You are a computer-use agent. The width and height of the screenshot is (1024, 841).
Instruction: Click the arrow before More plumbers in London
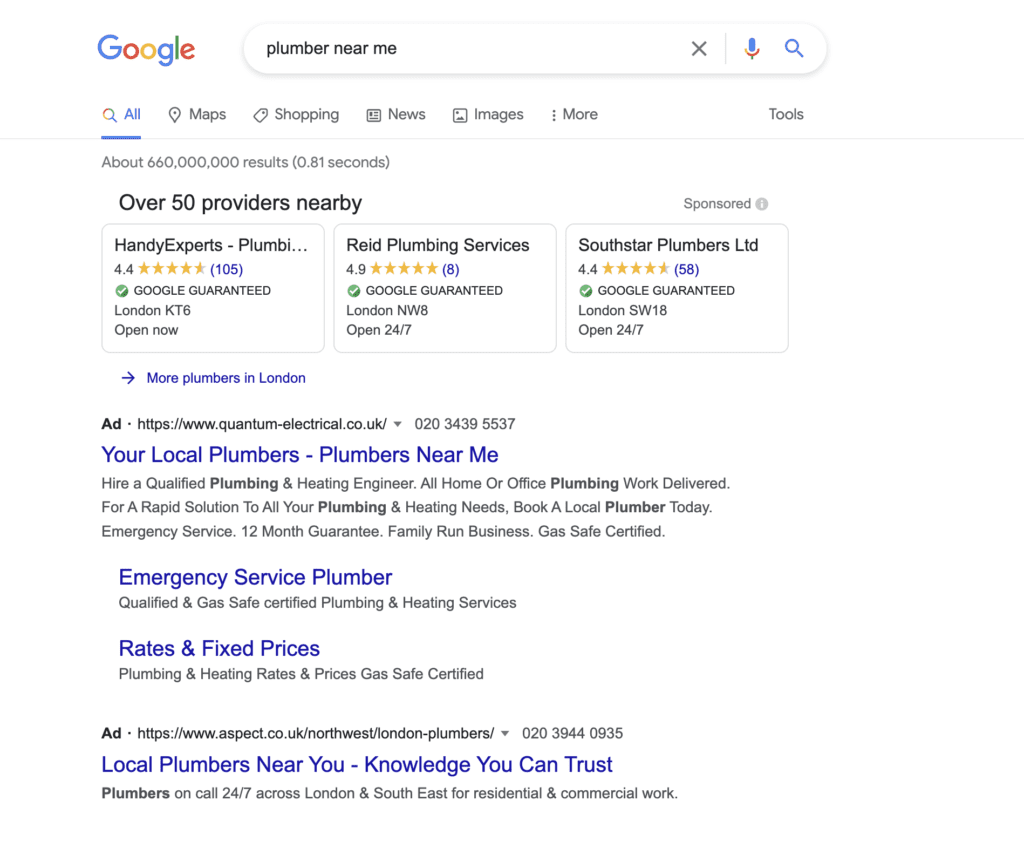[x=128, y=378]
